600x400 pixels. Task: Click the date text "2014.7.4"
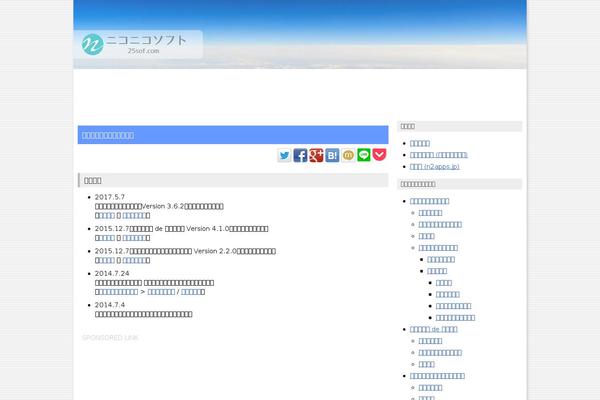coord(110,305)
